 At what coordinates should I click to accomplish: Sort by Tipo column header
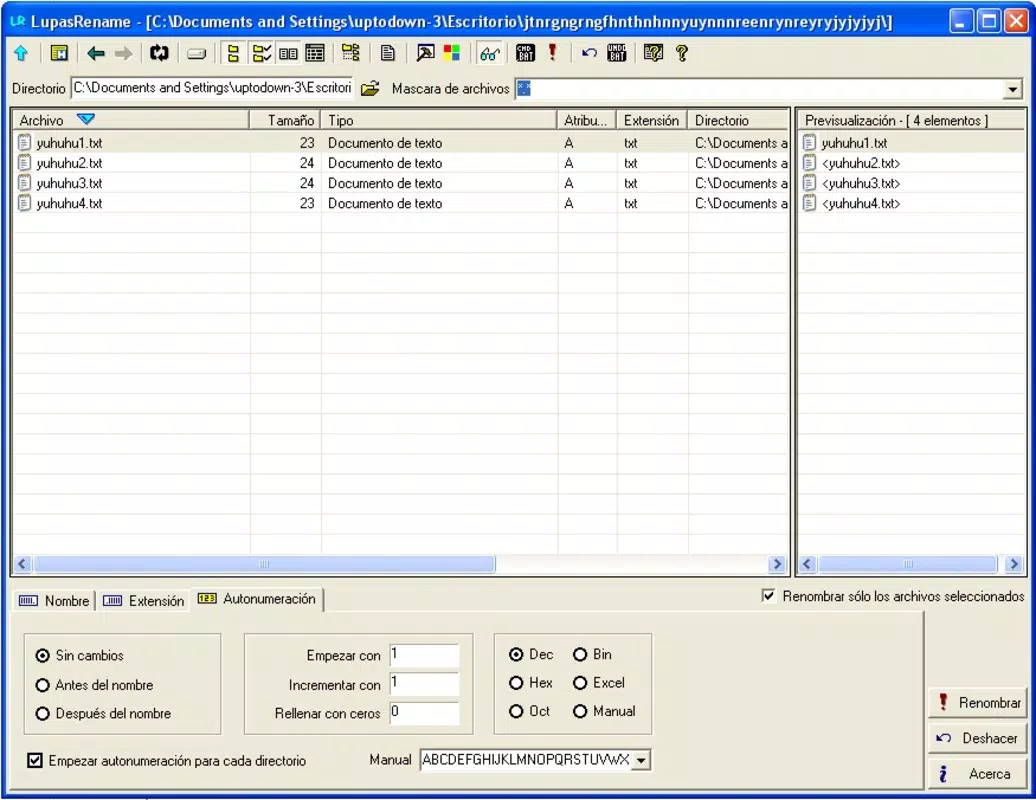[x=439, y=120]
